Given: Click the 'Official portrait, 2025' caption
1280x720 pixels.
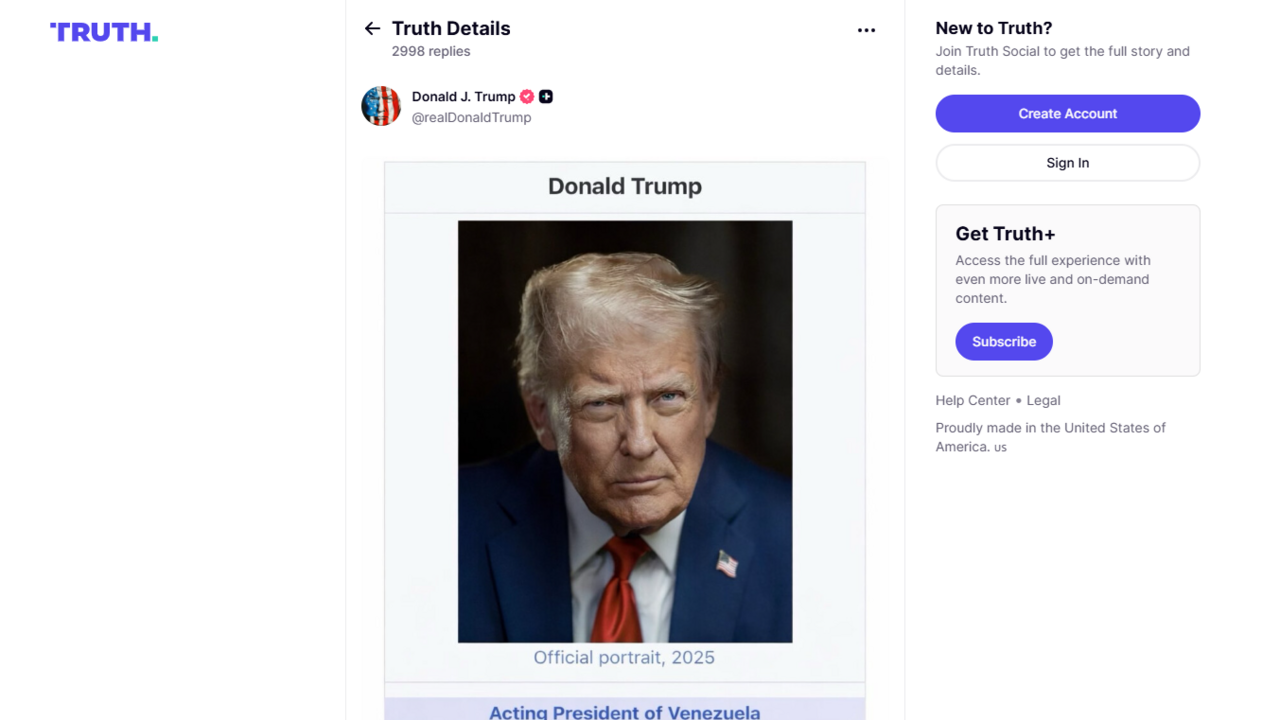Looking at the screenshot, I should tap(624, 657).
